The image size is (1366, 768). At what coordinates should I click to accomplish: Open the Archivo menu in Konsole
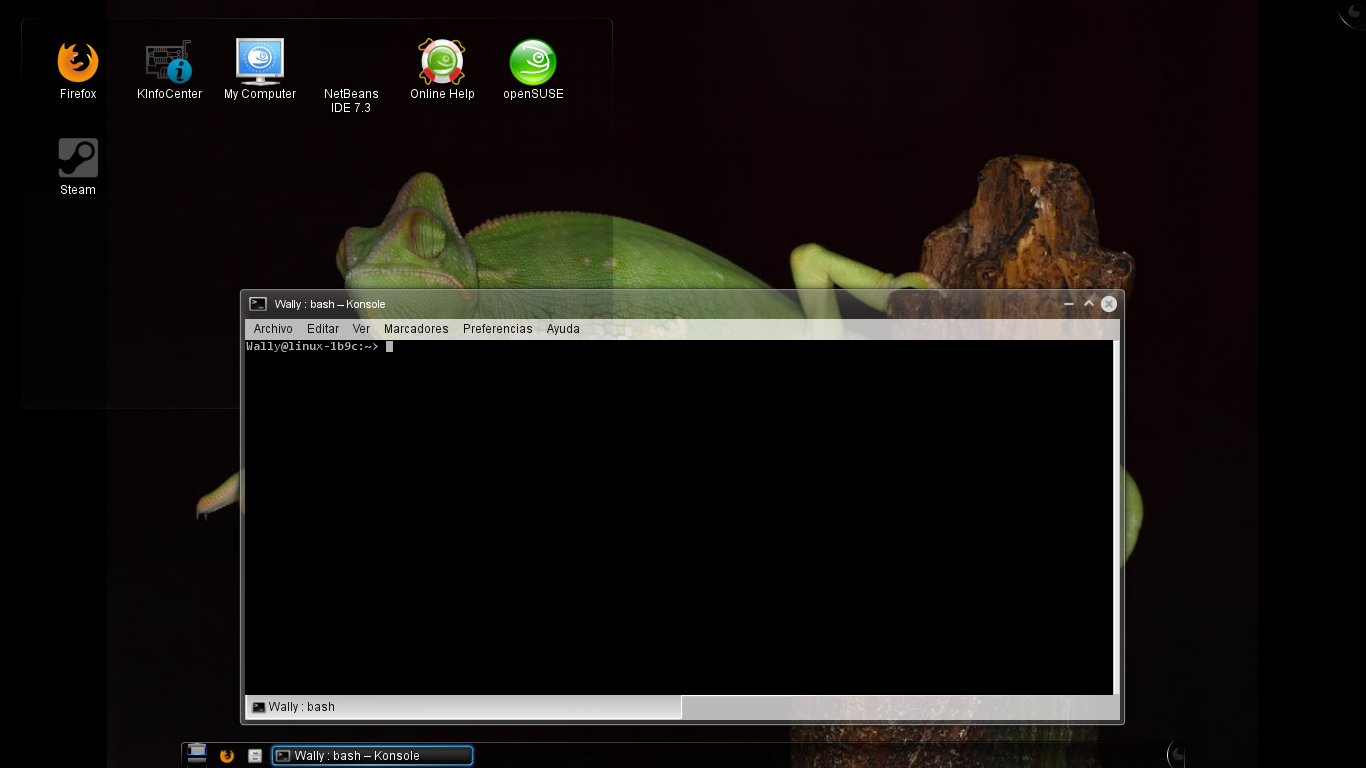pyautogui.click(x=272, y=328)
